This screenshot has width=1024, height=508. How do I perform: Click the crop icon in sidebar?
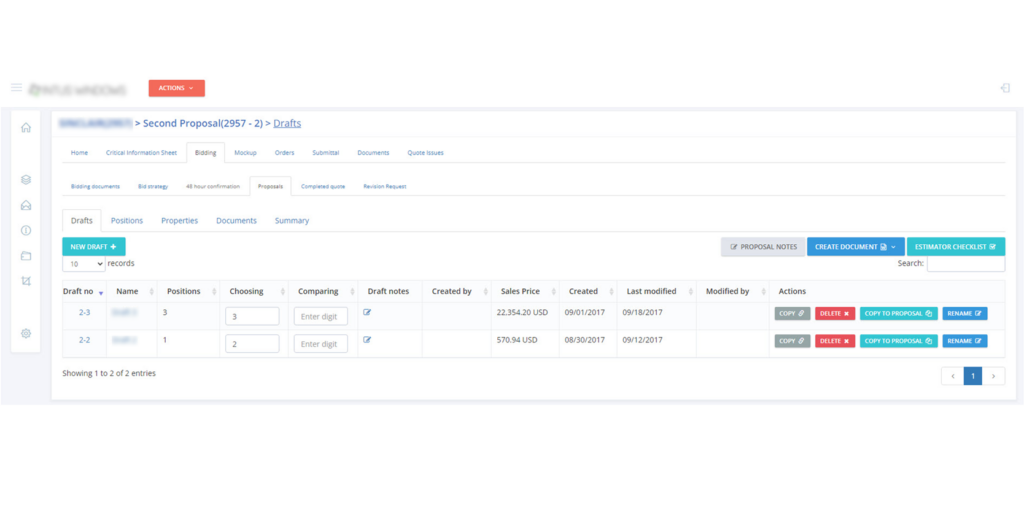(x=26, y=281)
